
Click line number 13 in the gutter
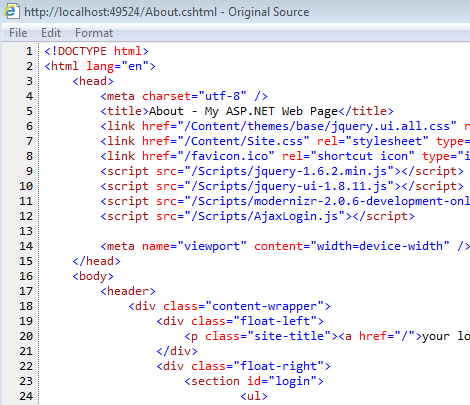pyautogui.click(x=26, y=231)
